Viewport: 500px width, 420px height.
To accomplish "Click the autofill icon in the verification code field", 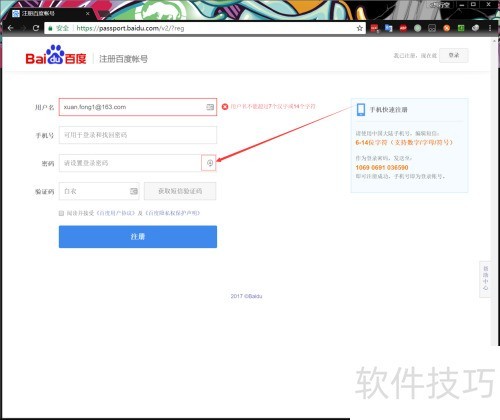I will pyautogui.click(x=134, y=191).
